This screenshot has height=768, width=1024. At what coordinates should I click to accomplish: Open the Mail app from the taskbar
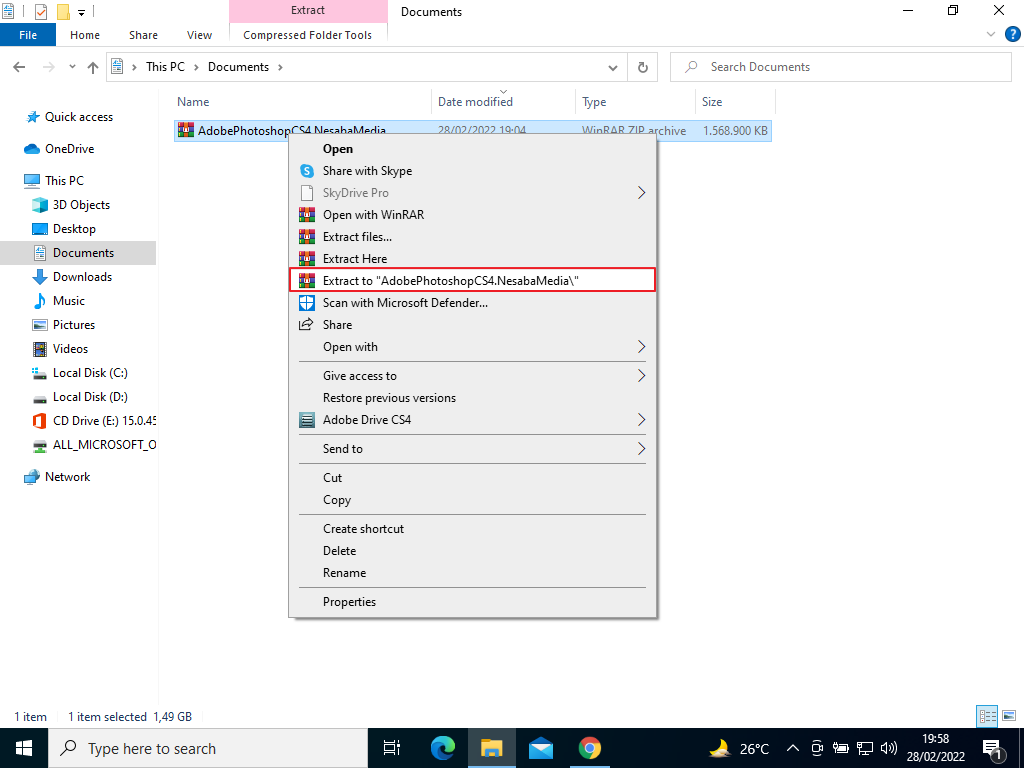(540, 747)
